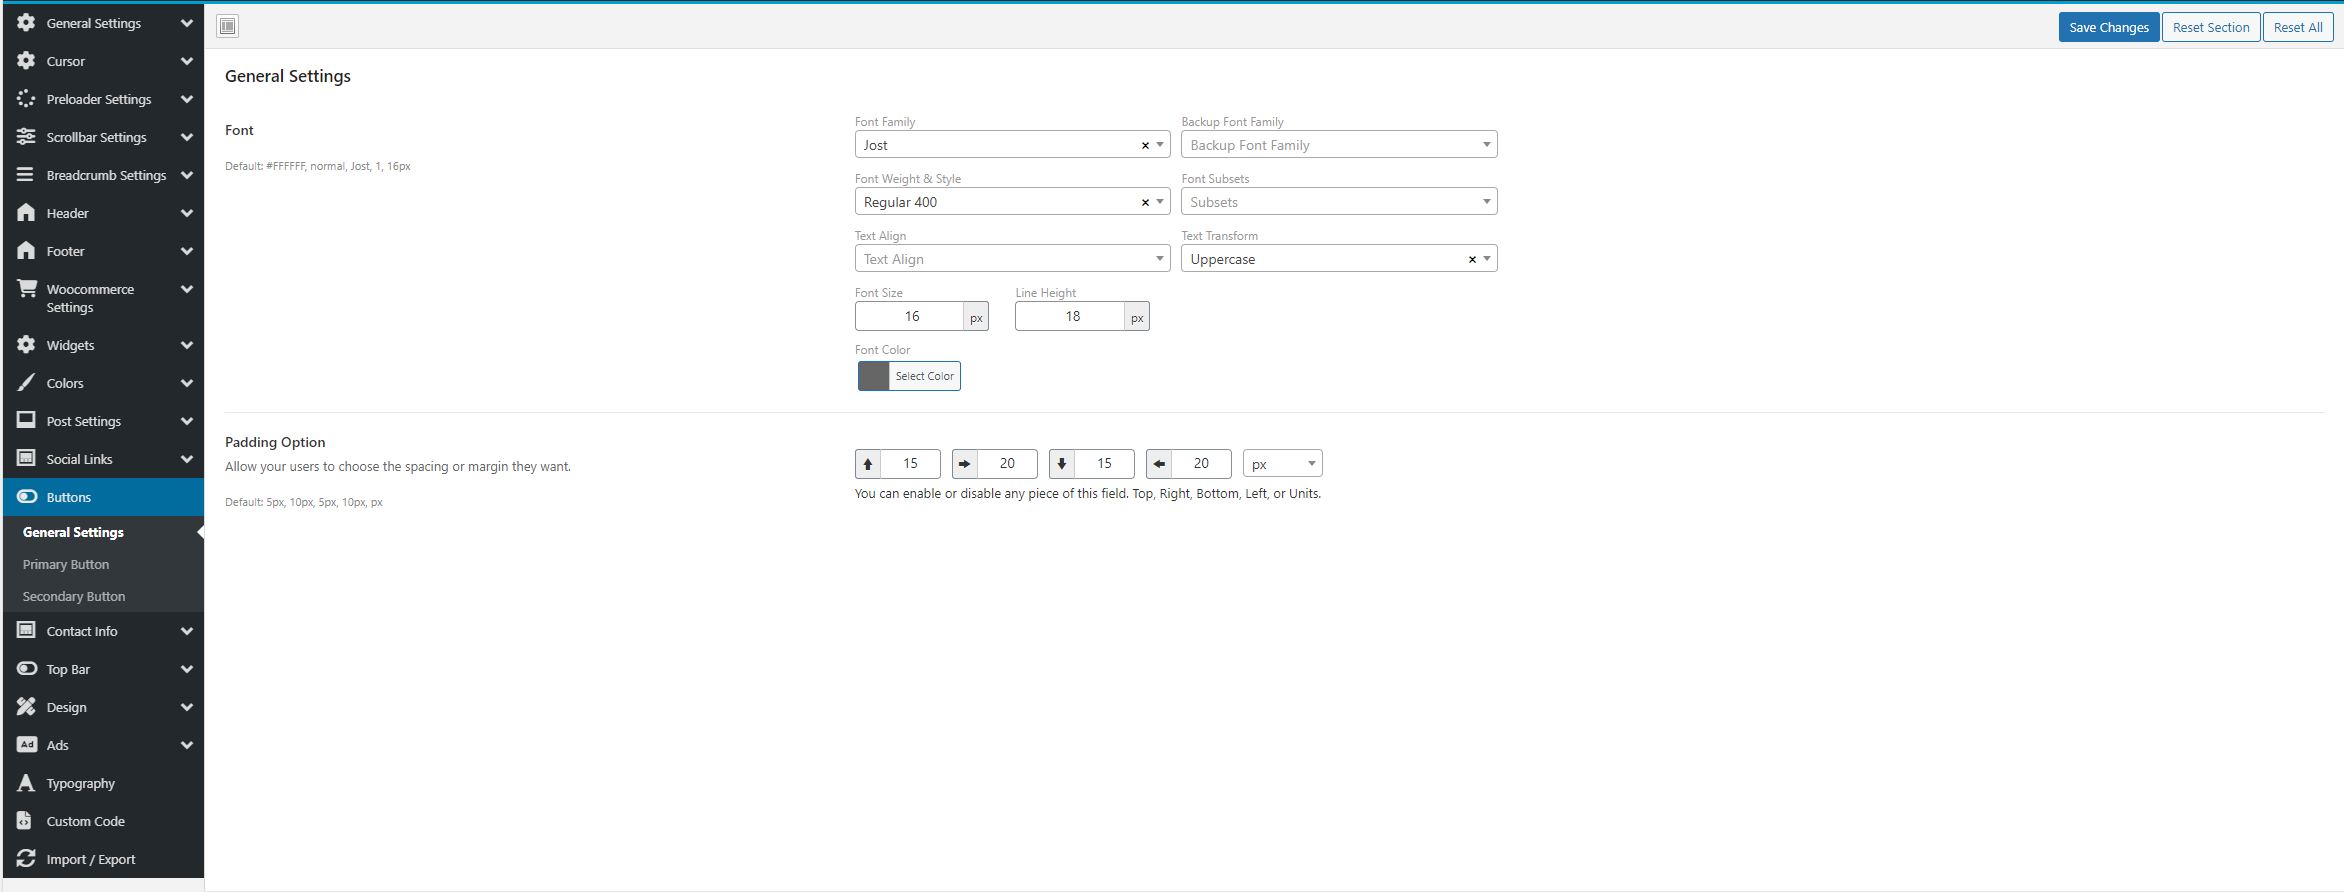
Task: Click the Reset Section button
Action: (2210, 27)
